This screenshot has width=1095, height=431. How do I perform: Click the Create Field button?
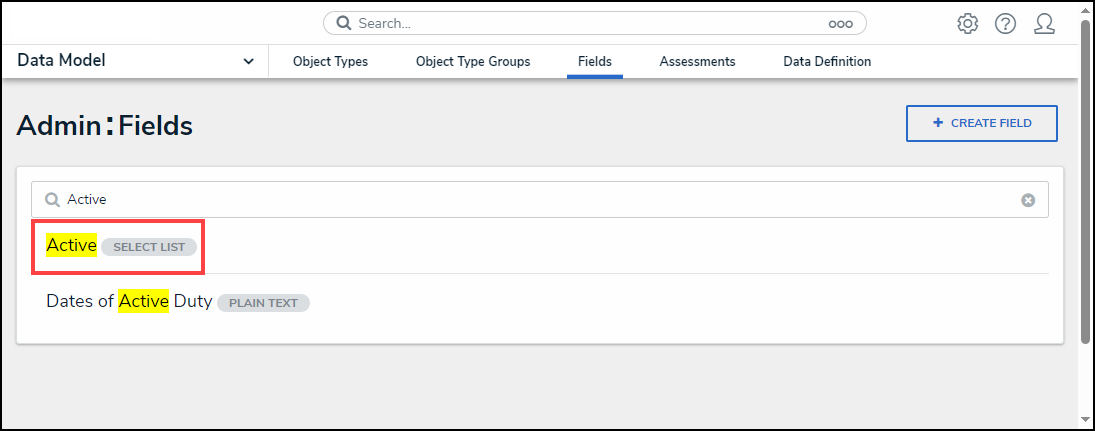click(x=981, y=123)
